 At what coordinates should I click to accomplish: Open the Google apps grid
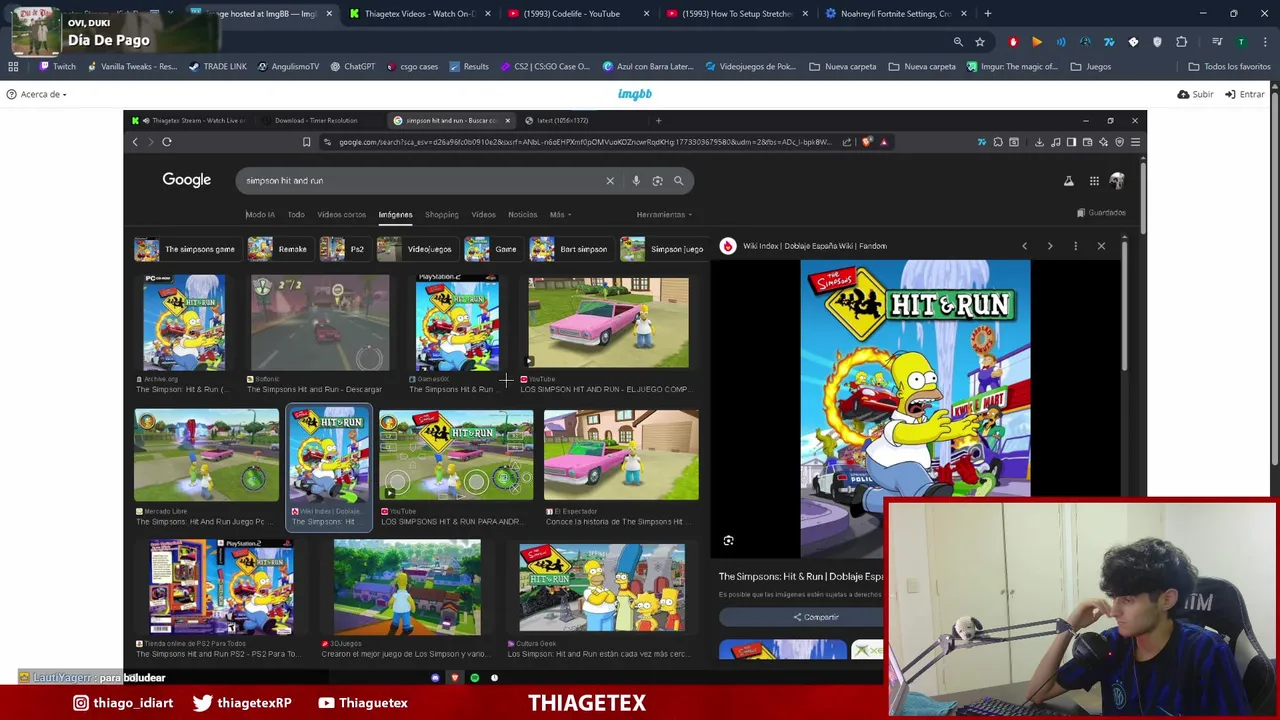point(1094,181)
